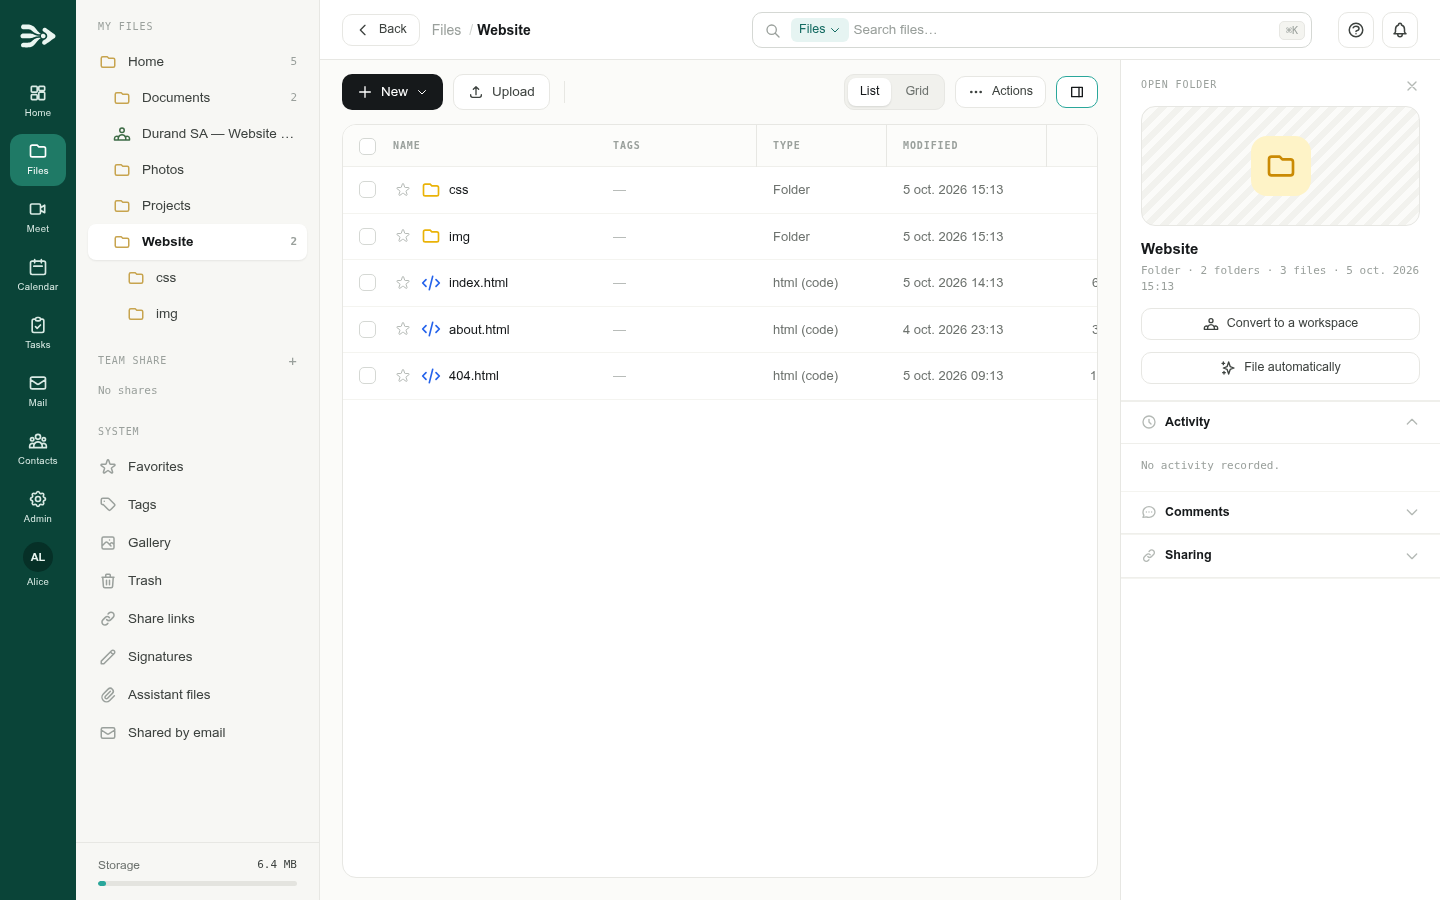Tick the checkbox for css folder
Image resolution: width=1440 pixels, height=900 pixels.
(368, 190)
